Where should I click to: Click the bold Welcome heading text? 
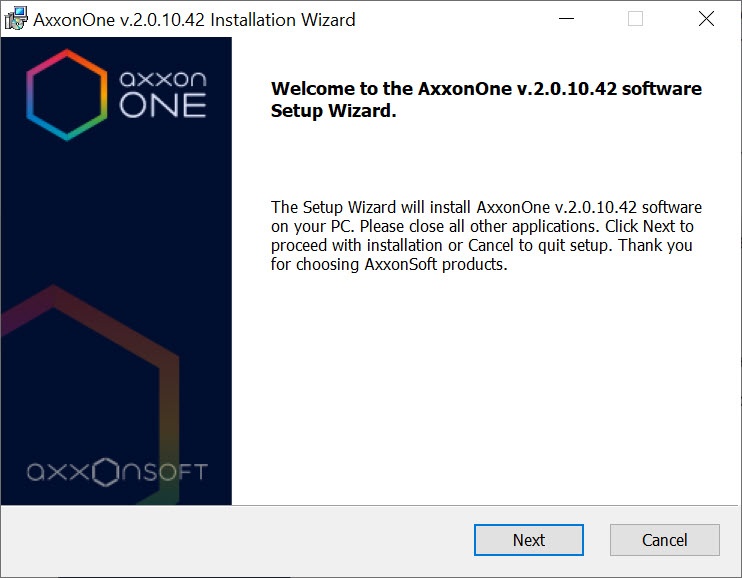tap(486, 89)
